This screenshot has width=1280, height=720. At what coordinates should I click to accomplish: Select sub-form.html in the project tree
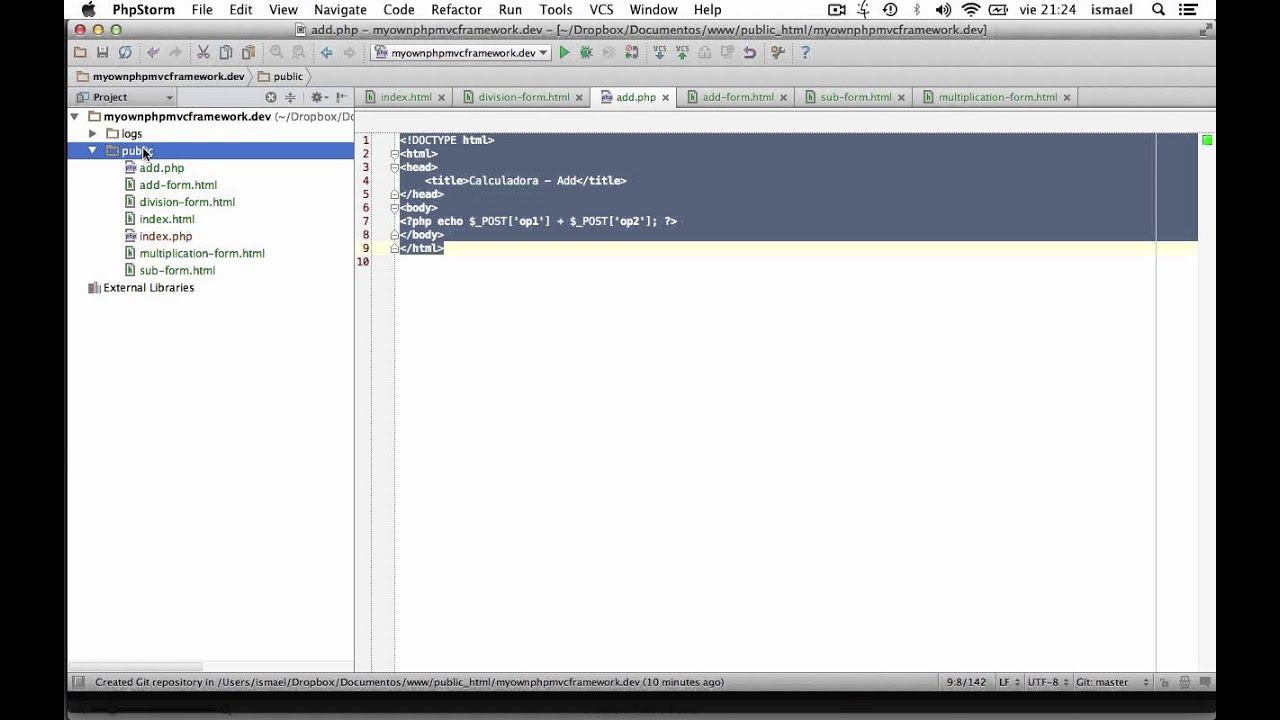(177, 271)
